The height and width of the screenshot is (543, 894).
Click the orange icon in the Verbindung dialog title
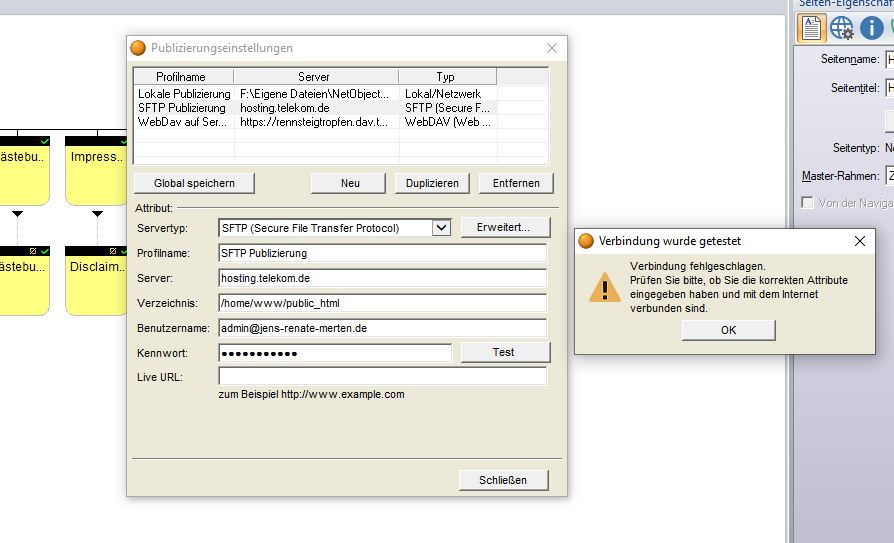(x=586, y=241)
